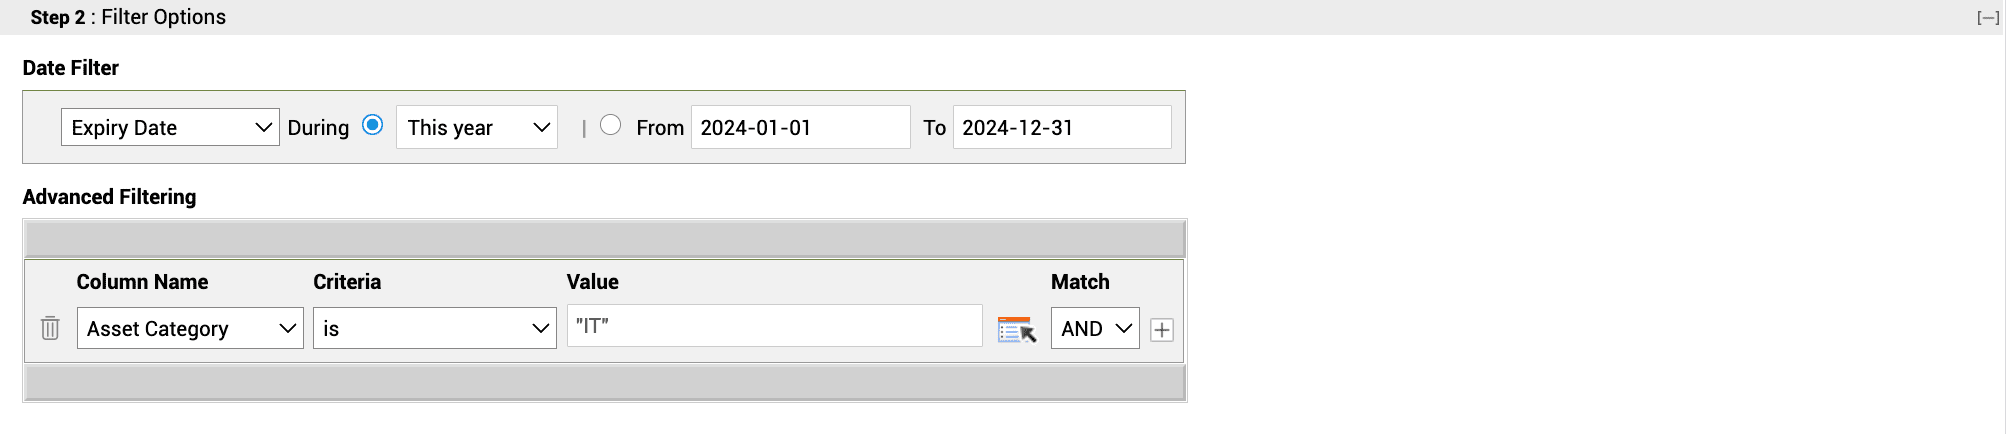Open the Asset Category column dropdown

(x=190, y=328)
